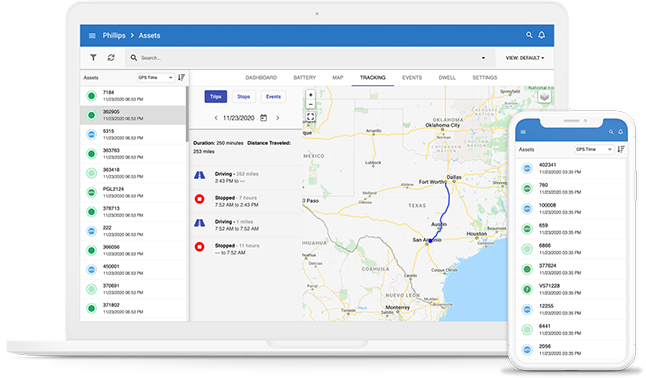646x378 pixels.
Task: Select asset 371802 in list
Action: 133,309
